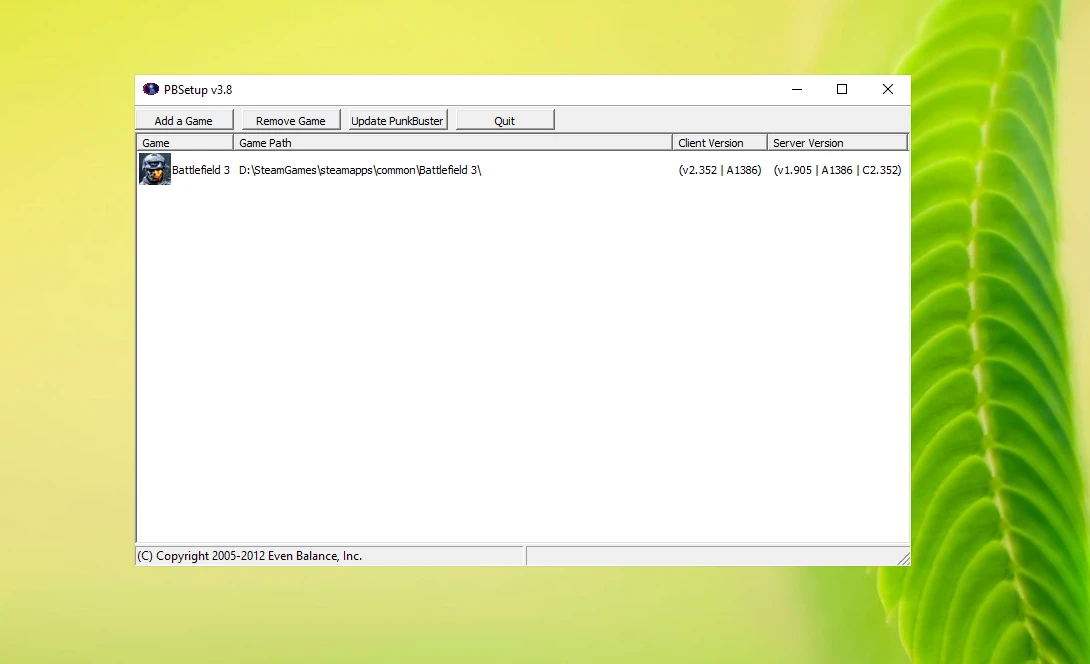Click the Server Version column header
Screen dimensions: 1090x664
(x=838, y=143)
